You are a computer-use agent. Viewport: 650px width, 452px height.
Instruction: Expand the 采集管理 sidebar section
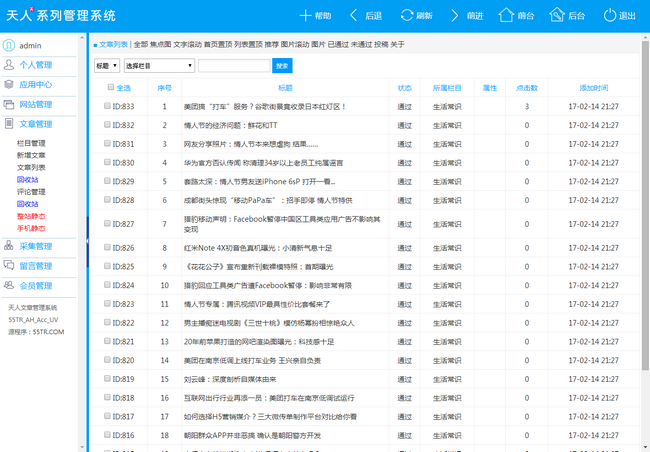35,246
